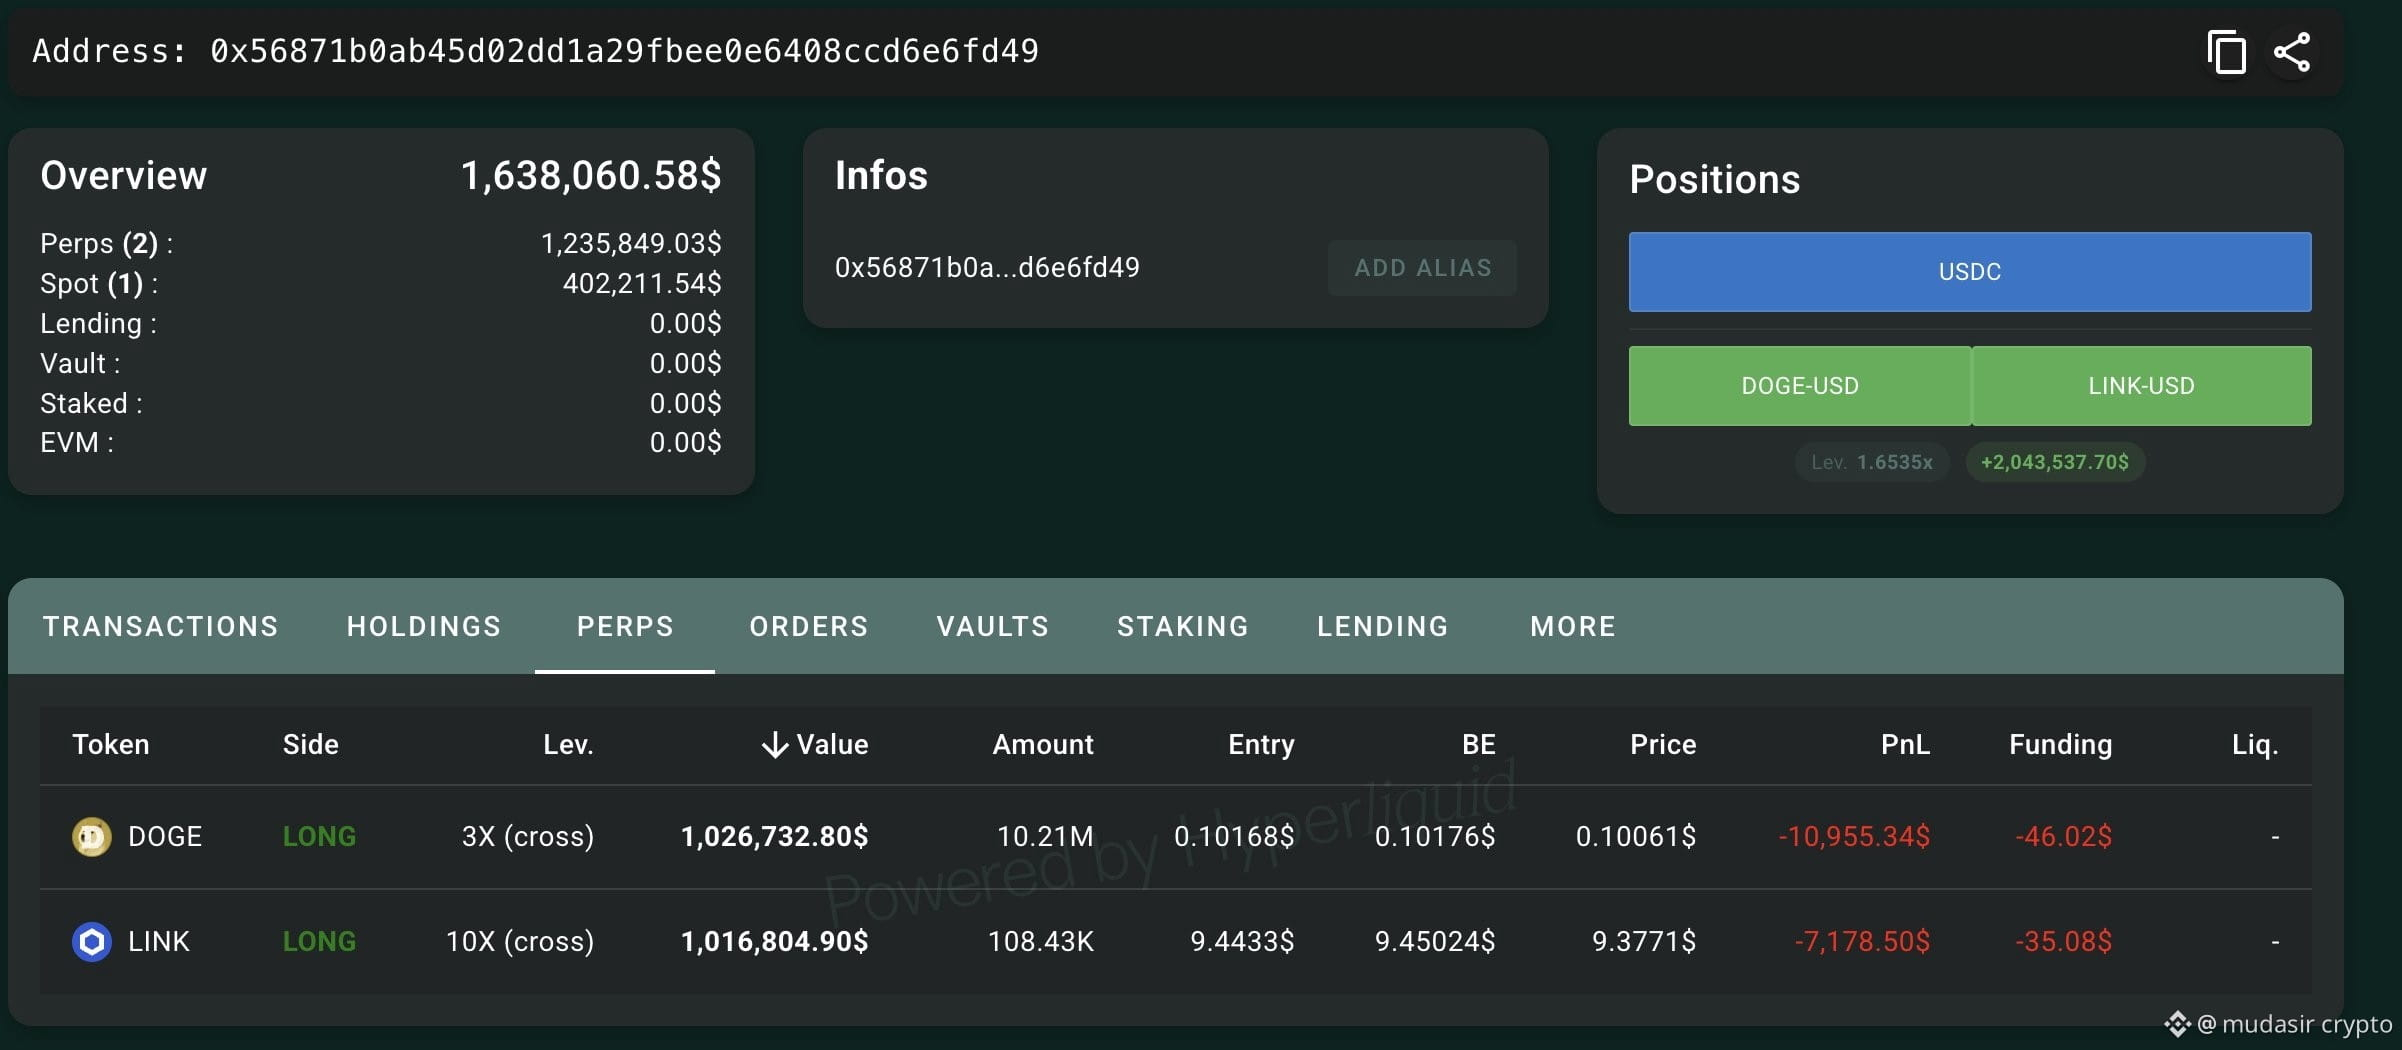Sort table by Side column header
The height and width of the screenshot is (1050, 2402).
(310, 745)
